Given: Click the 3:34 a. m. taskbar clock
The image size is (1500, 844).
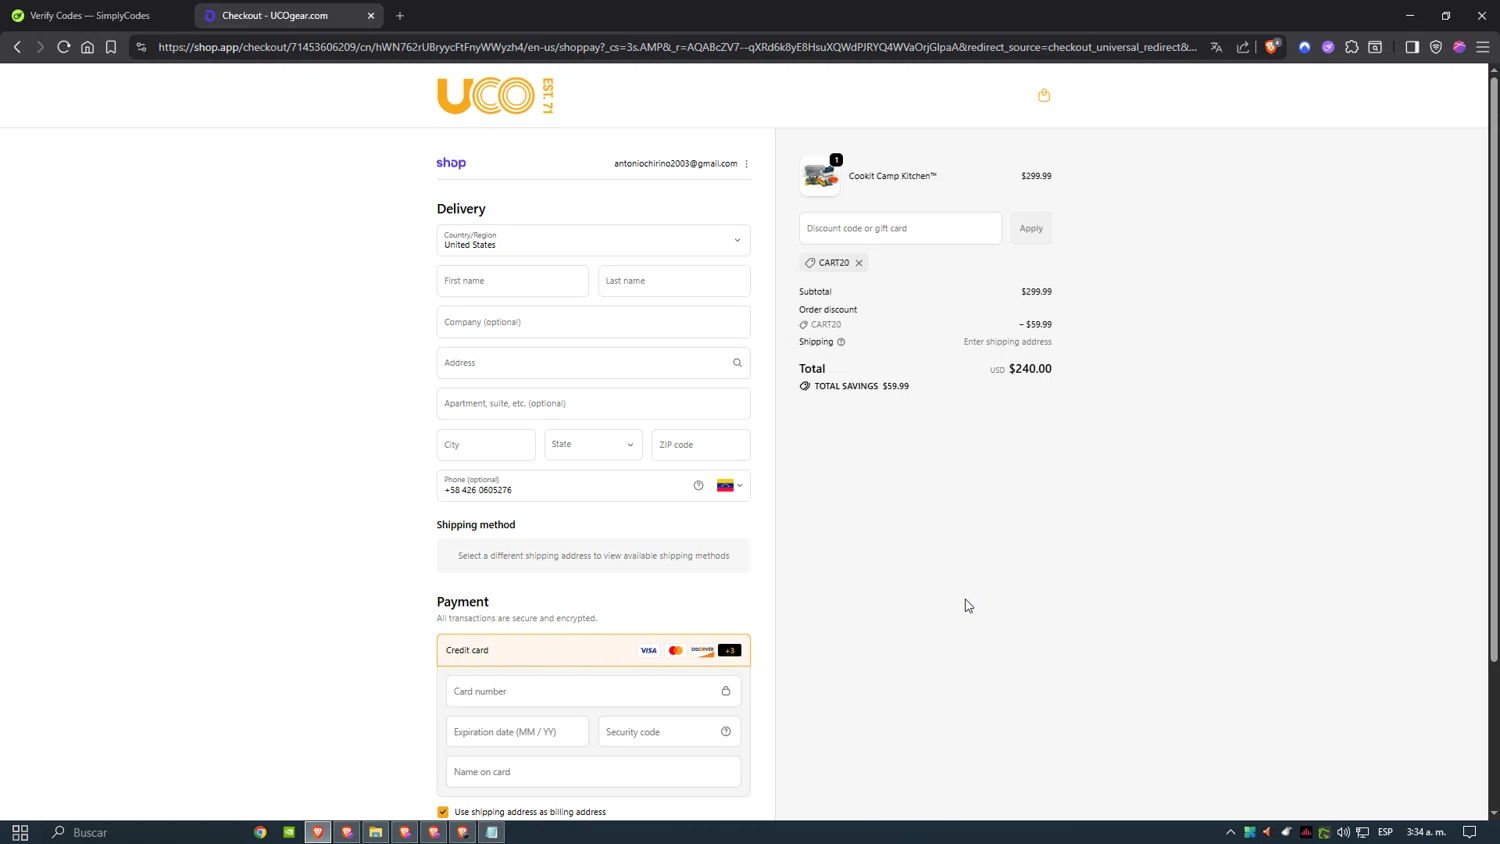Looking at the screenshot, I should pos(1426,832).
